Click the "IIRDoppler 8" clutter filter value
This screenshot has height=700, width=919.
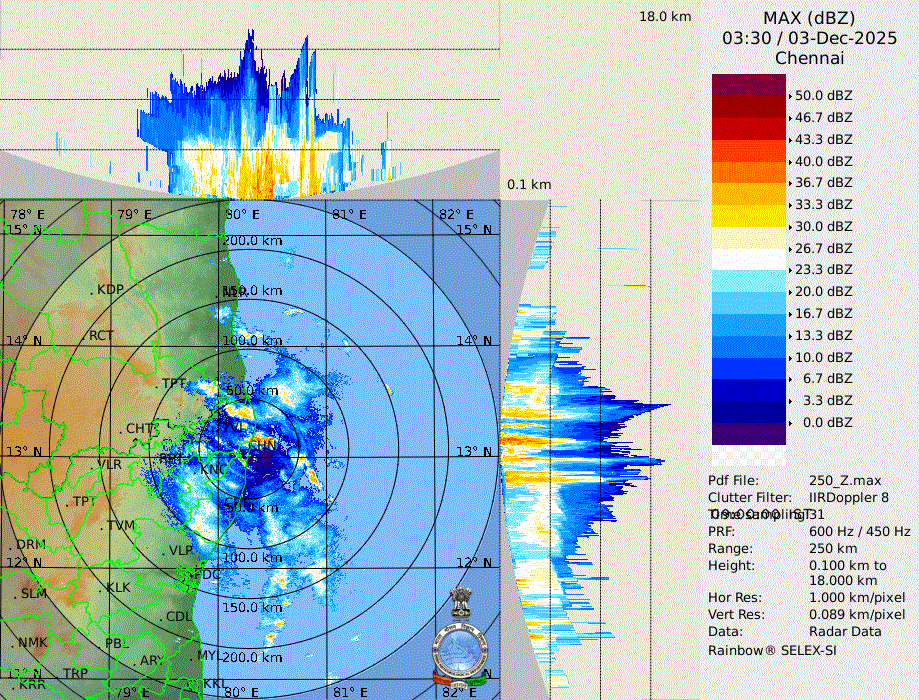(849, 498)
